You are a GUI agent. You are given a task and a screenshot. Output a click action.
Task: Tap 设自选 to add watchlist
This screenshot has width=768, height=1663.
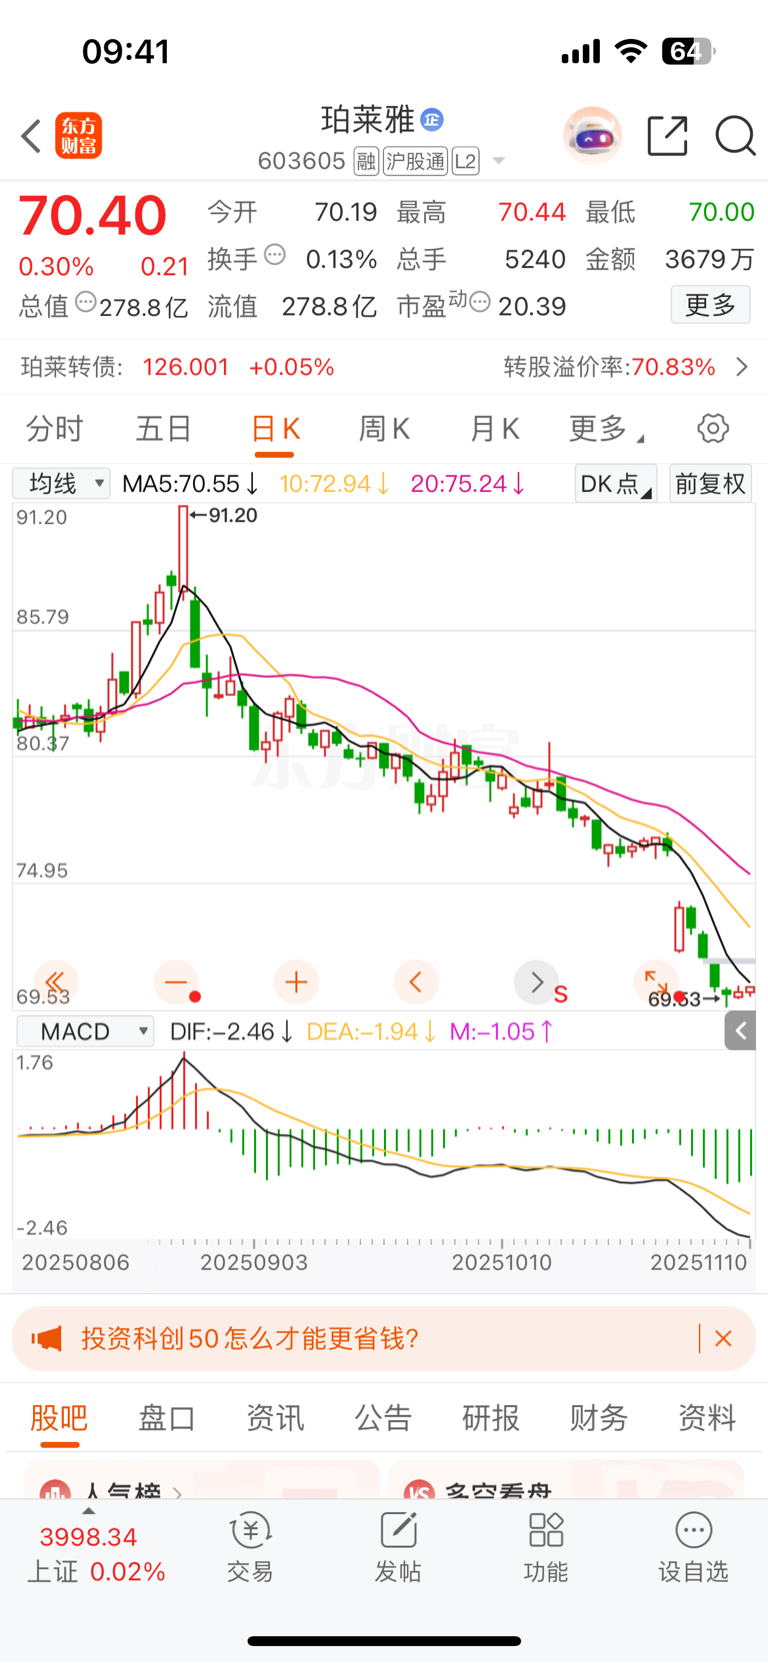(693, 1548)
